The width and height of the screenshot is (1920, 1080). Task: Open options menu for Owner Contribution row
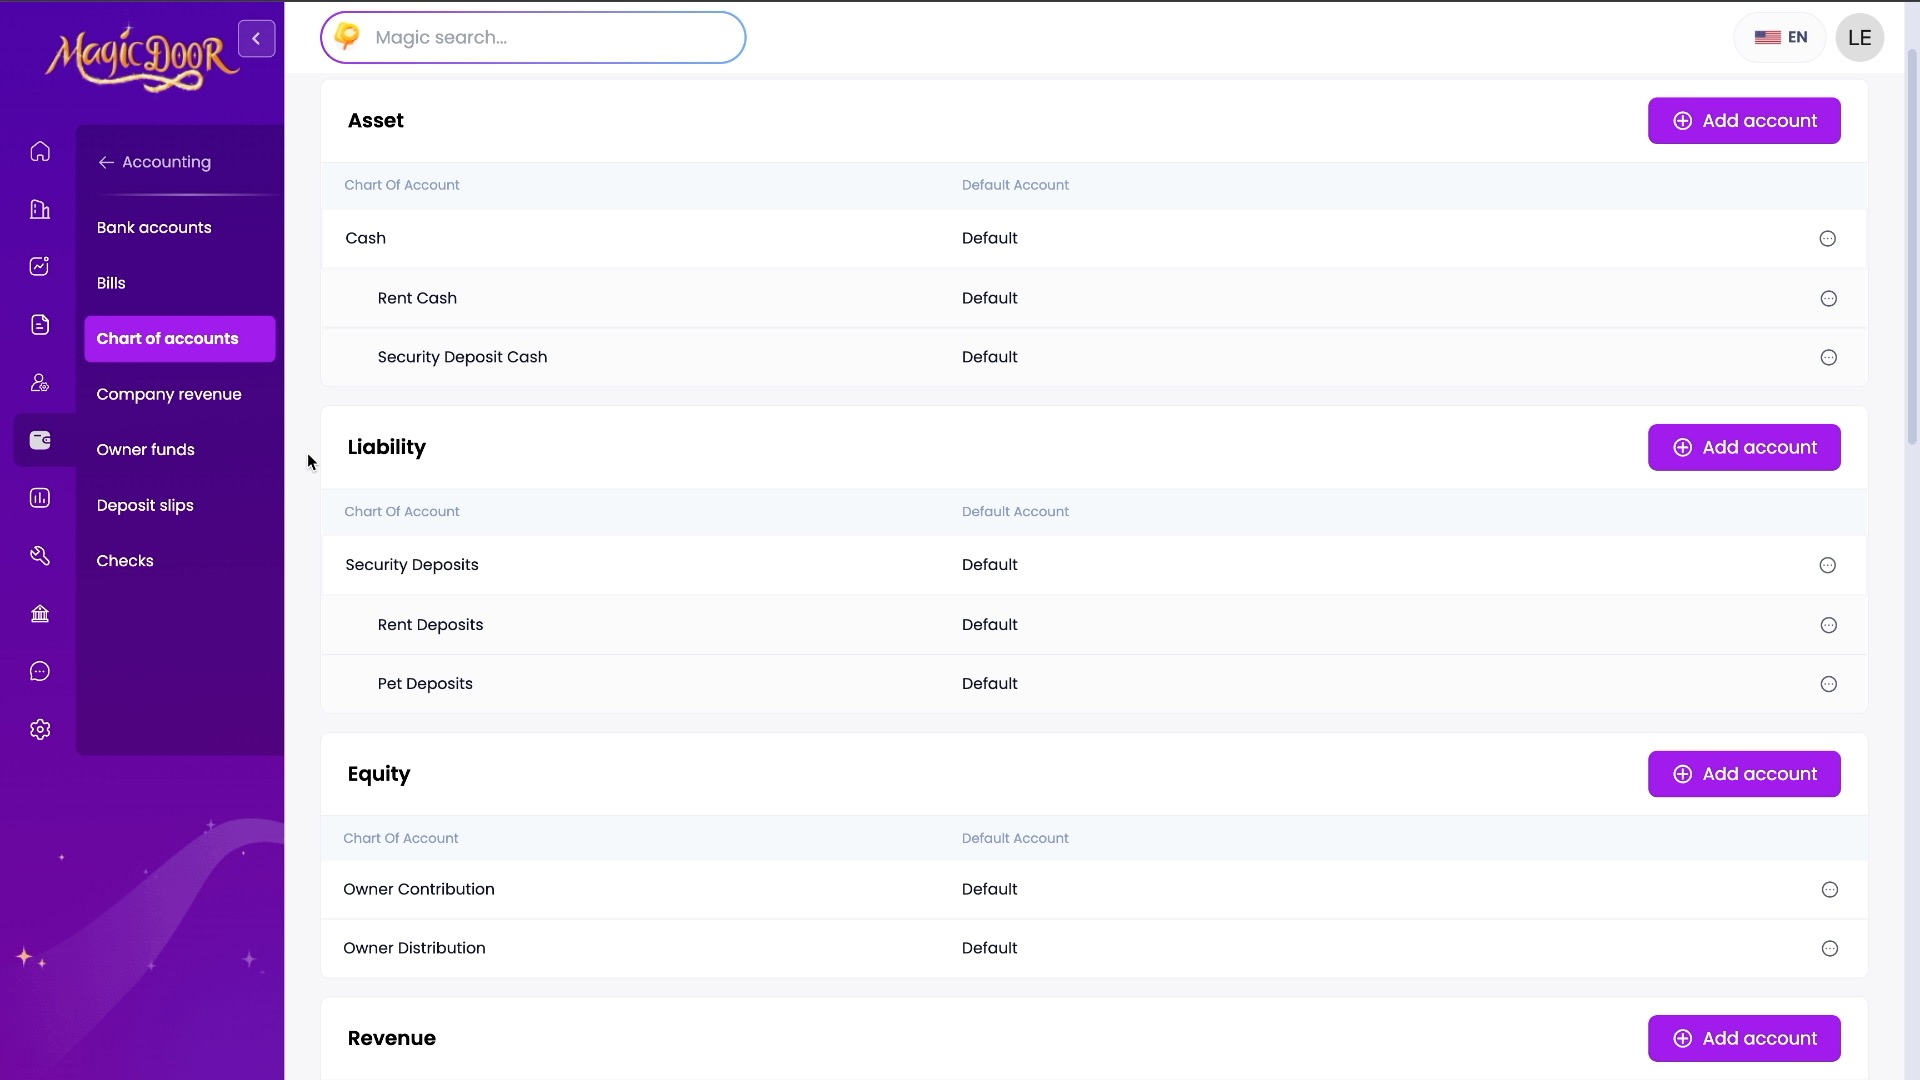click(1829, 890)
